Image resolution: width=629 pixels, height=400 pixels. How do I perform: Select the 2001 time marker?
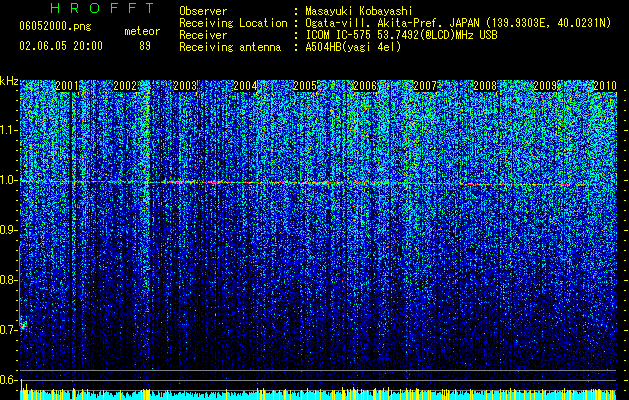(67, 86)
